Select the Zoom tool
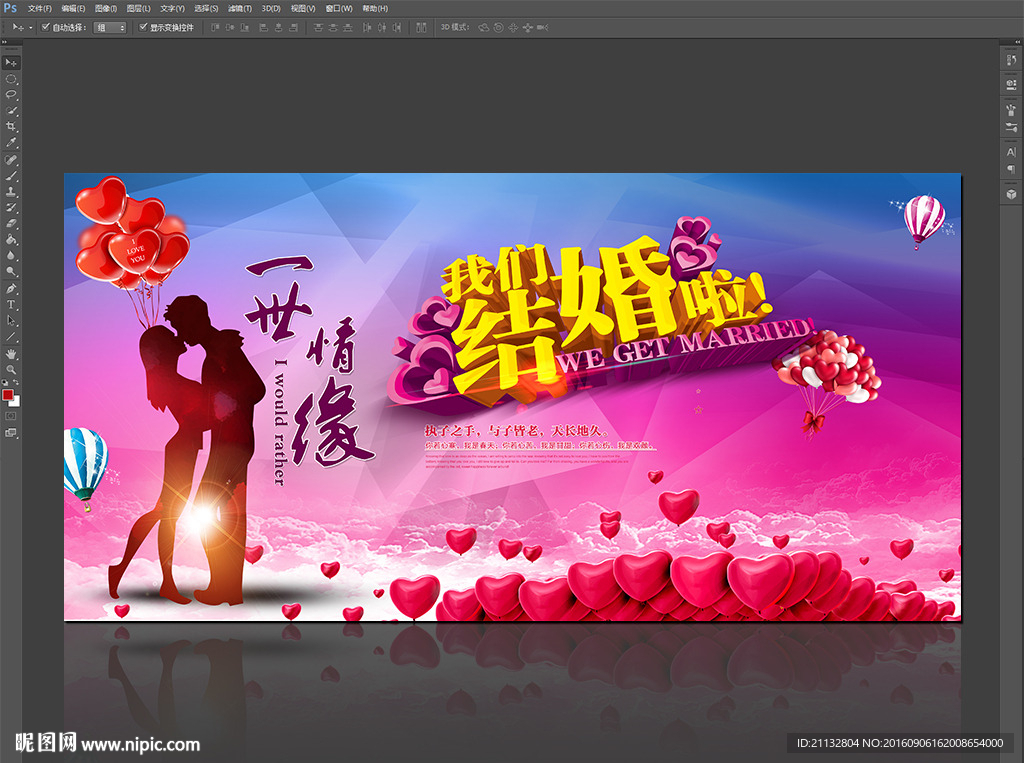This screenshot has height=763, width=1024. (11, 370)
